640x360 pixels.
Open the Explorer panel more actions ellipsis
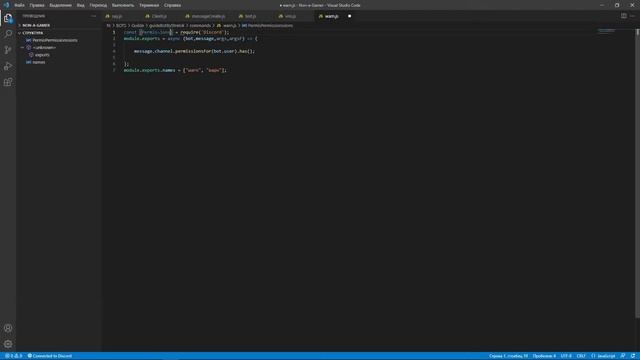point(93,16)
